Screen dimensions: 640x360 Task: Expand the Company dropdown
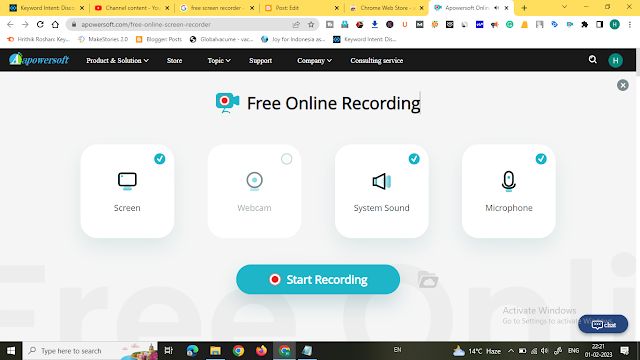[314, 60]
